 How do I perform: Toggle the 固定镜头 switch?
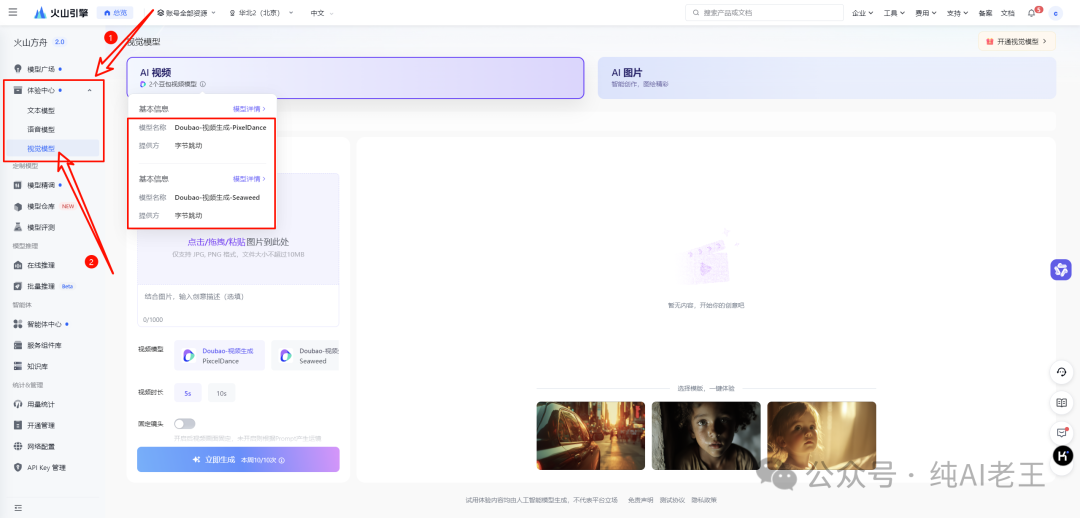coord(185,424)
